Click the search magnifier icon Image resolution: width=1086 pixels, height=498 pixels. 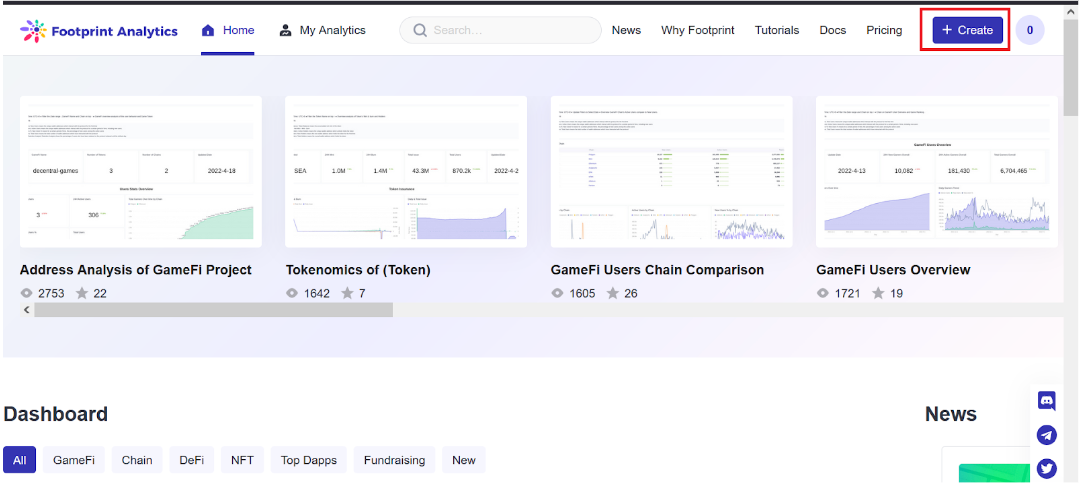(420, 30)
